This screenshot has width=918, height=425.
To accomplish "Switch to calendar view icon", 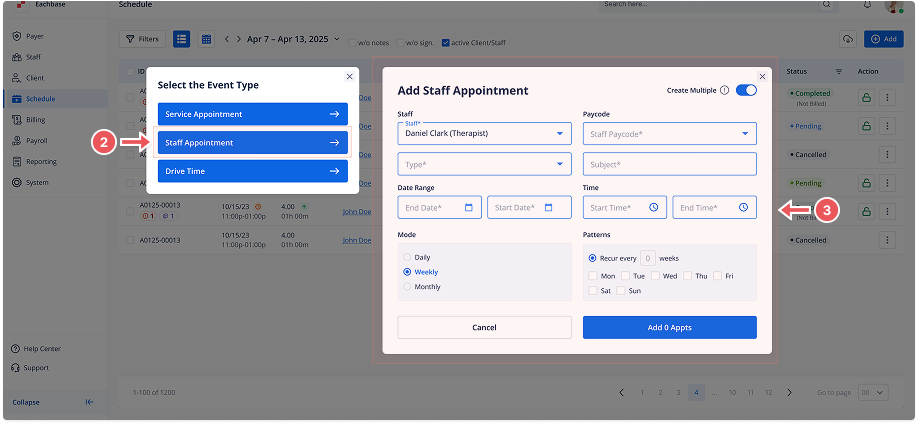I will 206,39.
